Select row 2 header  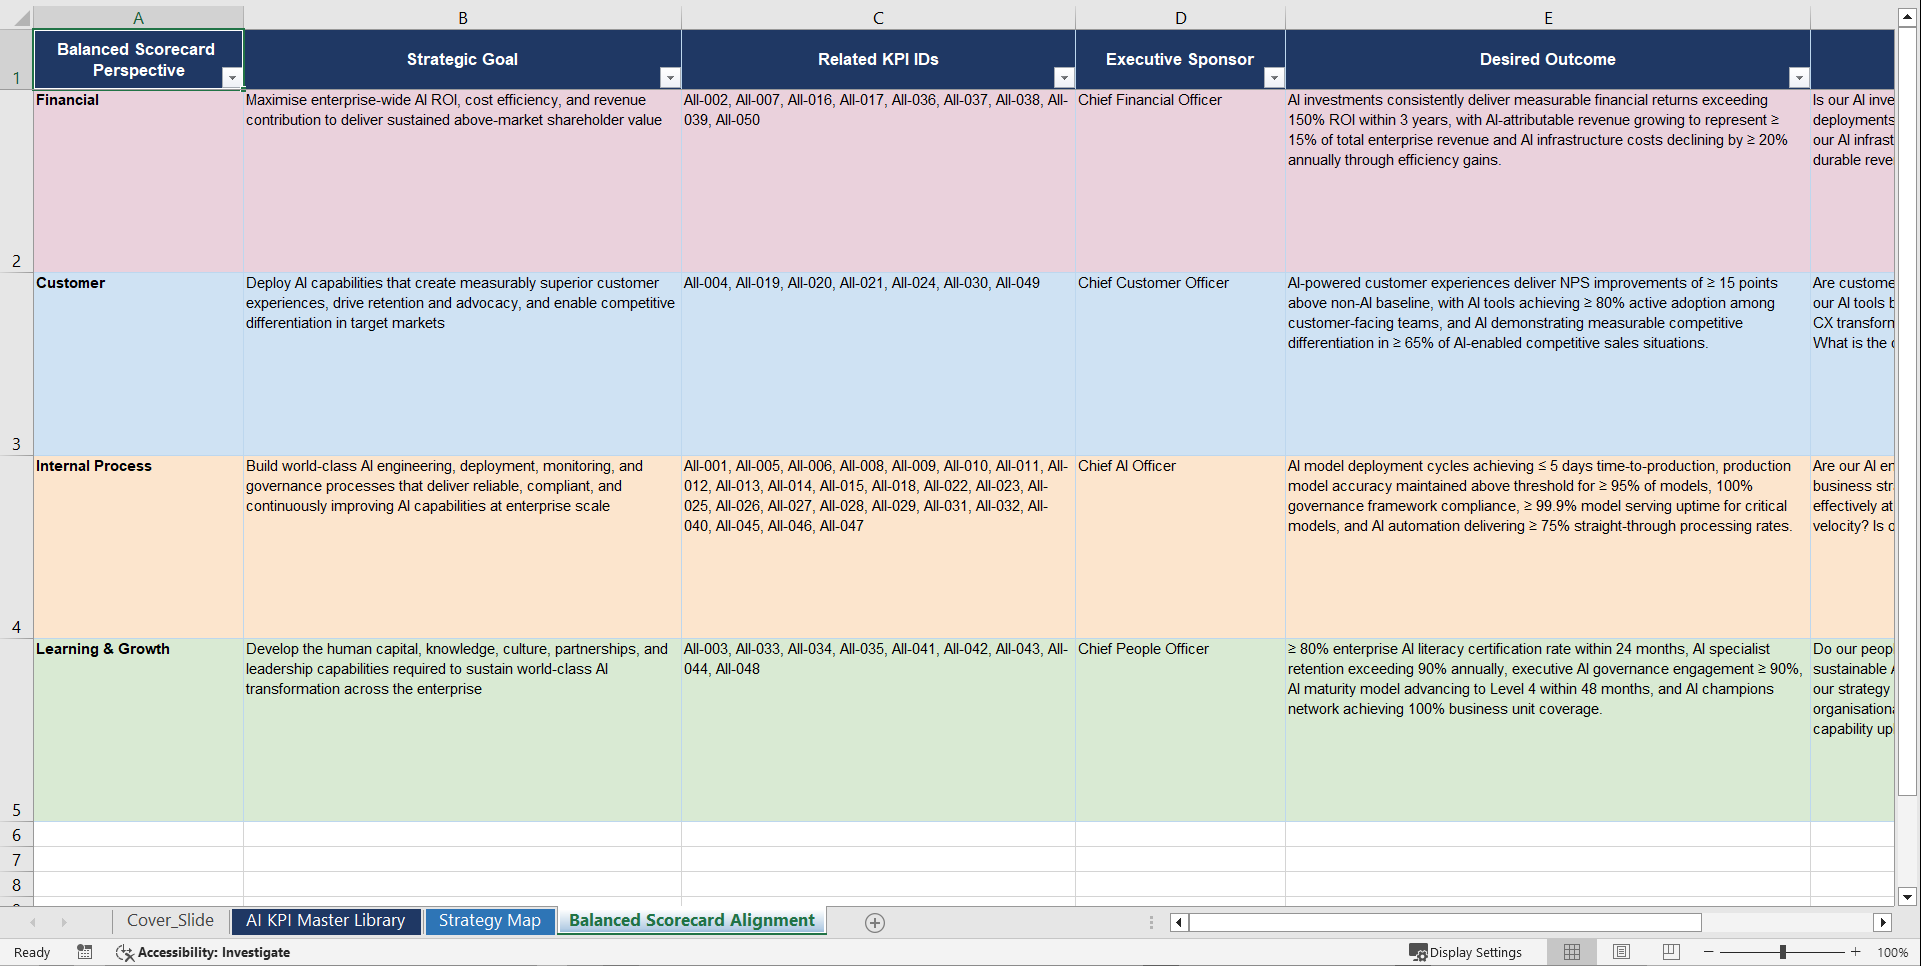pos(16,181)
